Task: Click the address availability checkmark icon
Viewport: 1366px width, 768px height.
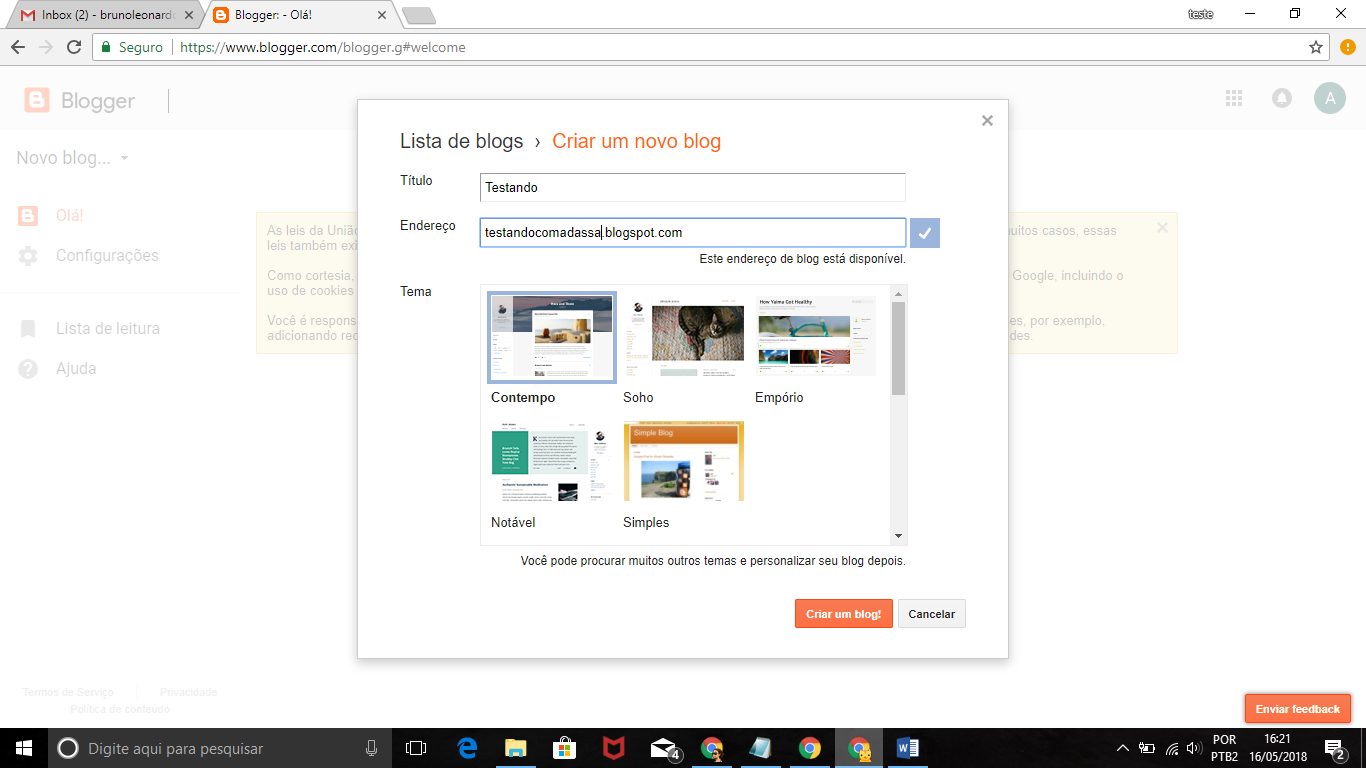Action: click(x=925, y=233)
